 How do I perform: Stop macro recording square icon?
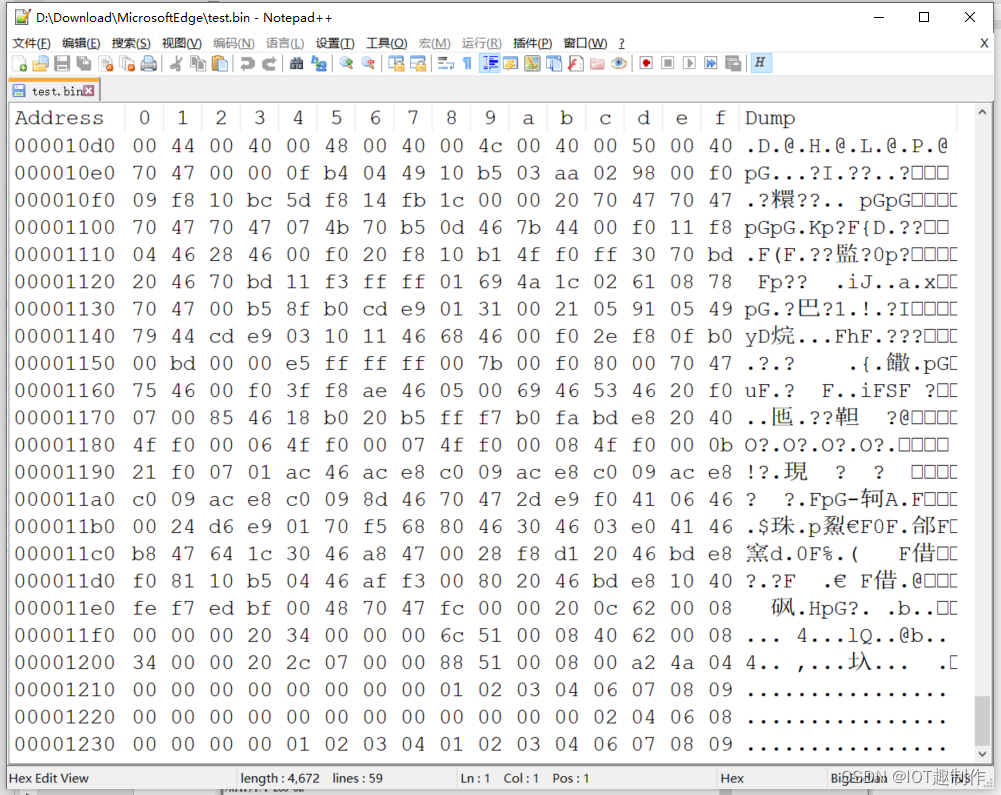tap(668, 63)
